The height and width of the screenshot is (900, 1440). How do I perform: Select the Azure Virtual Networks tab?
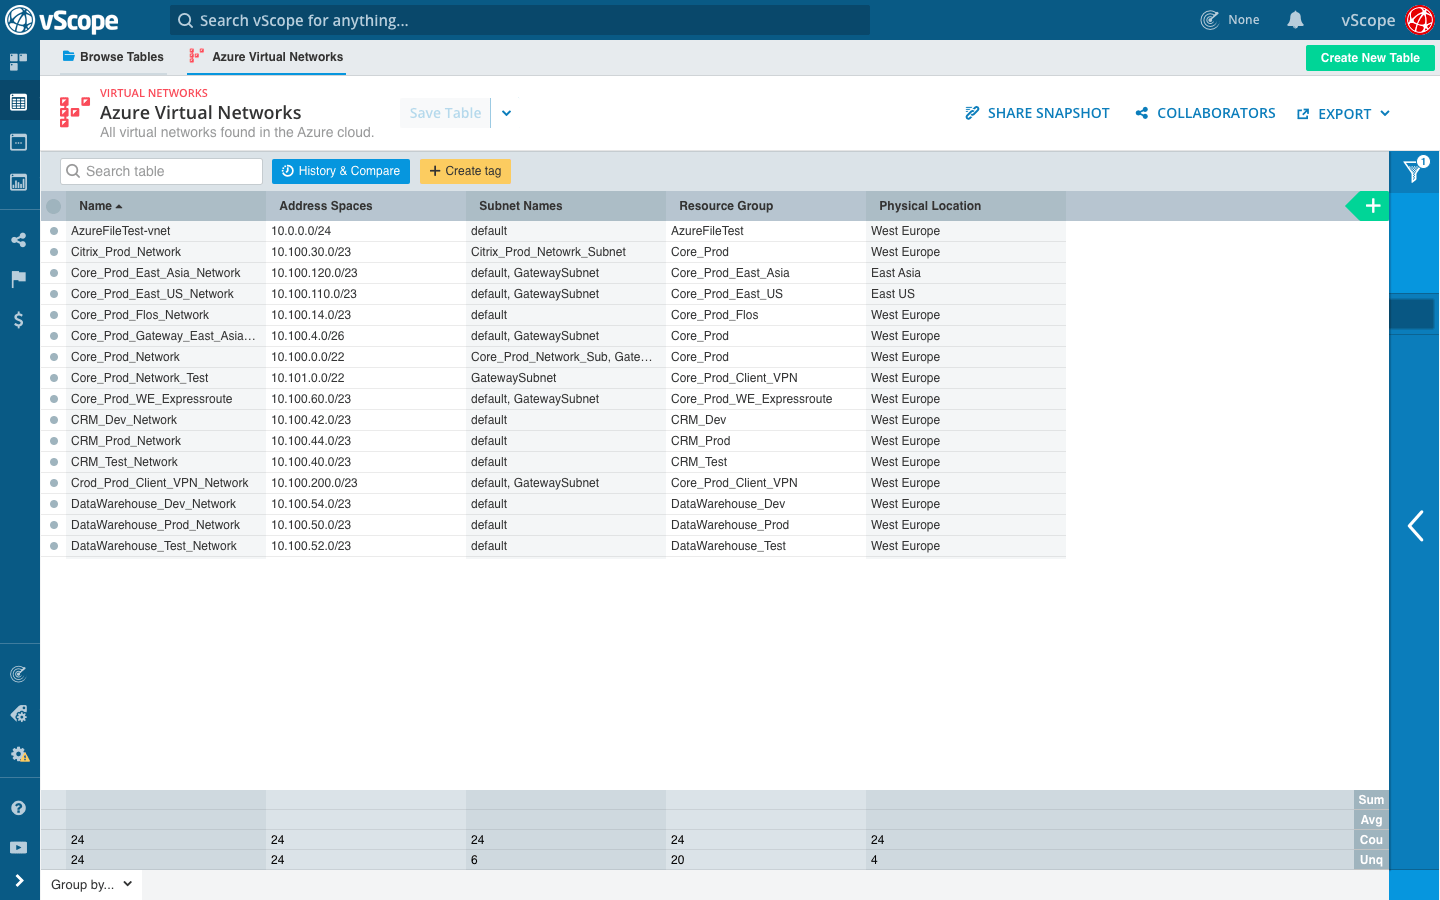click(x=266, y=57)
